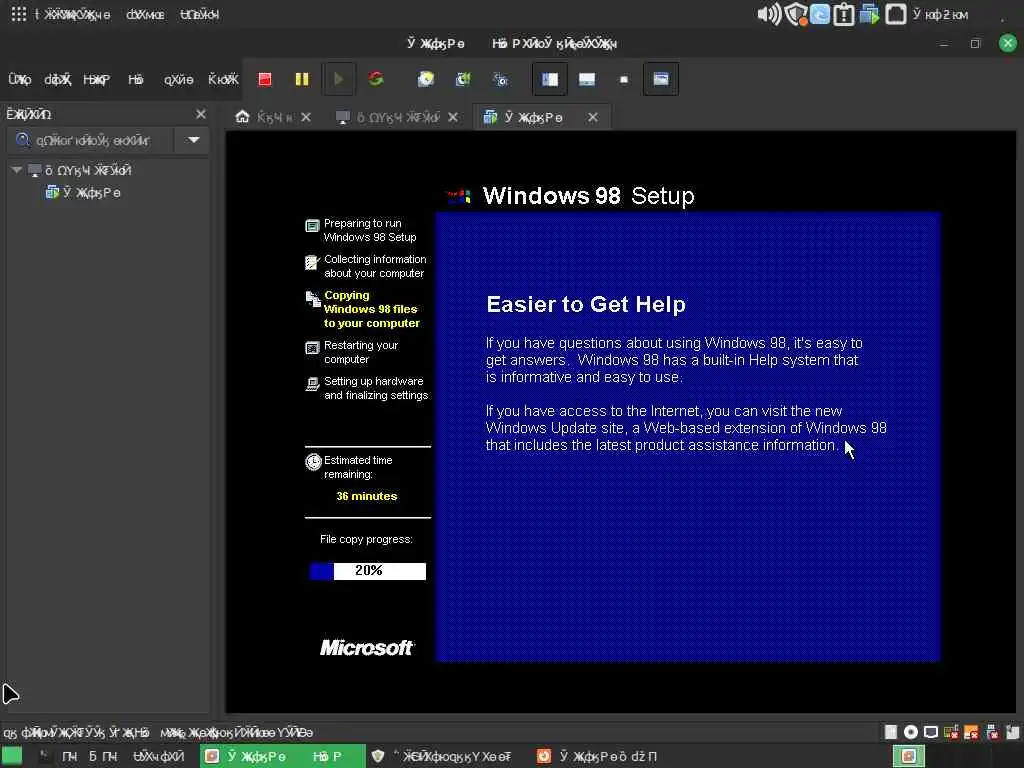
Task: Click the rounded-square tray icon beside clock
Action: 895,14
